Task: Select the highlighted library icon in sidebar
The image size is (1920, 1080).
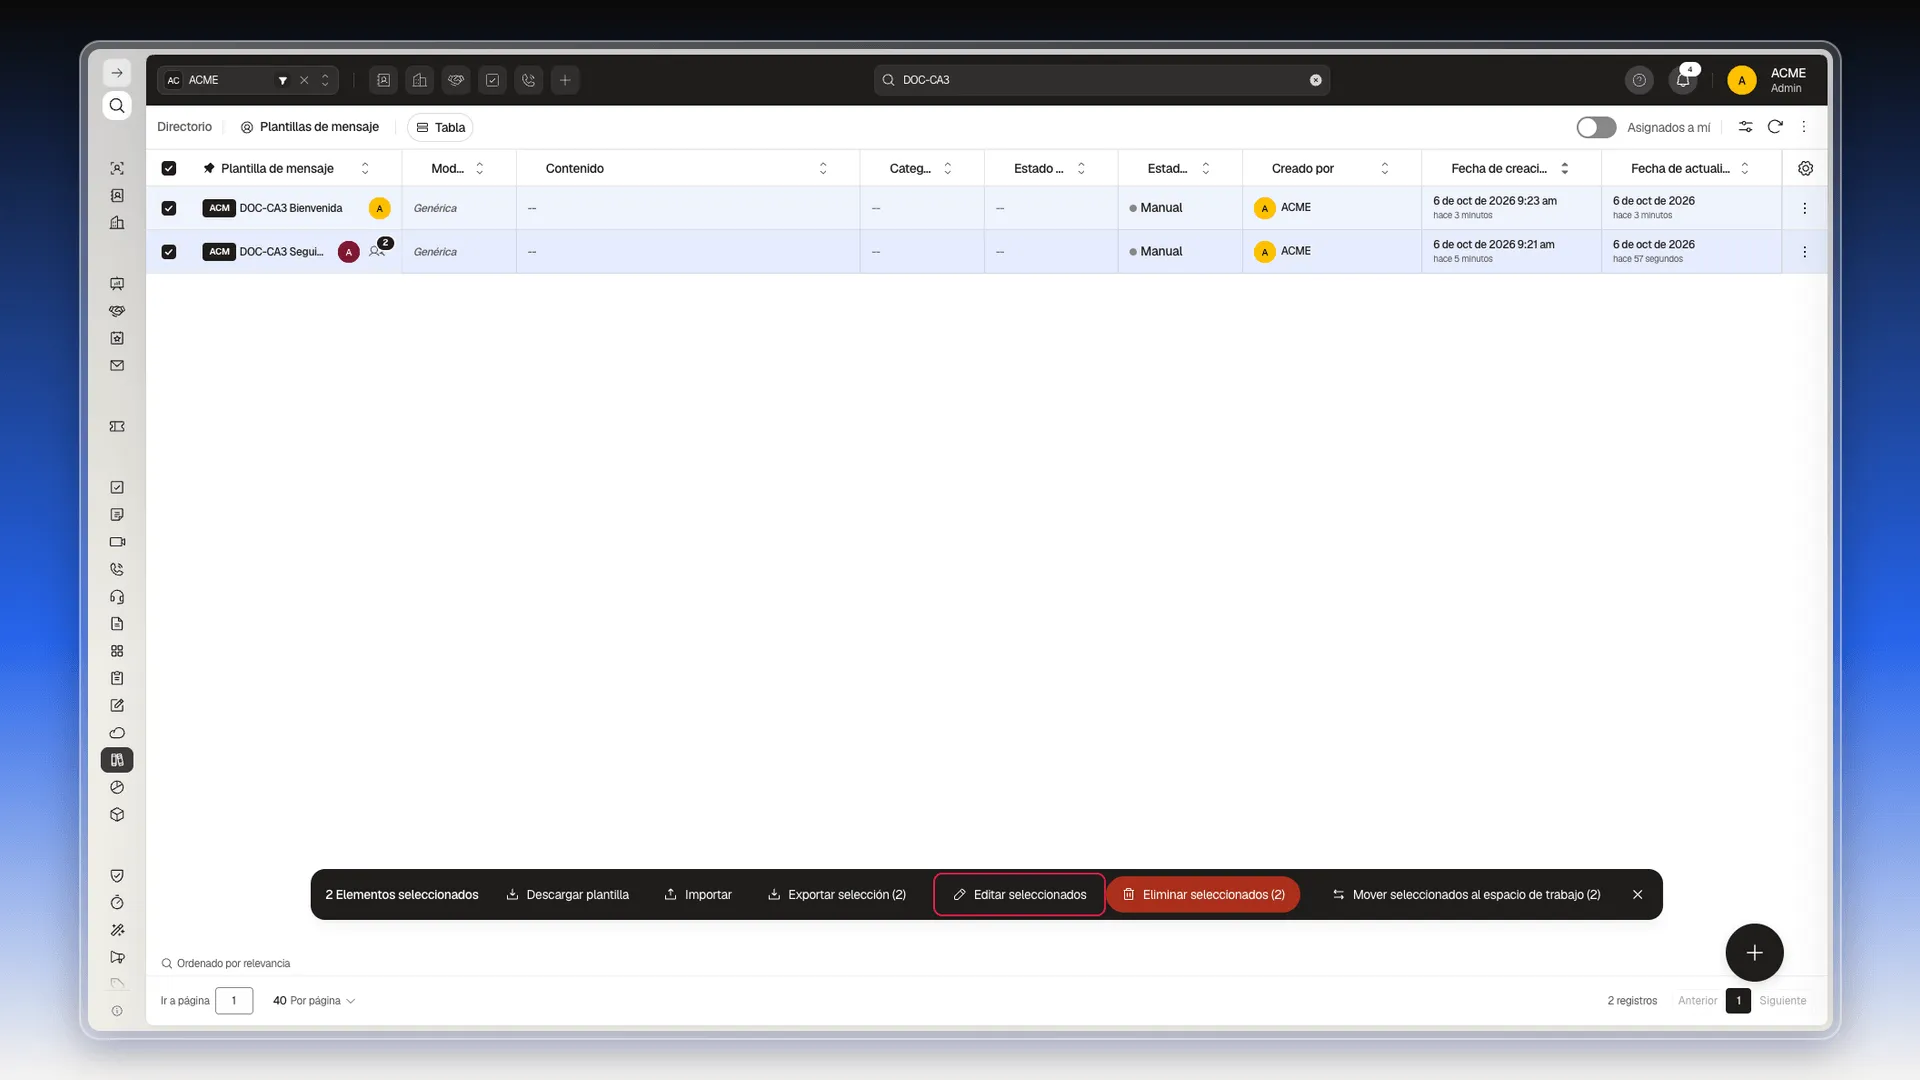Action: 117,760
